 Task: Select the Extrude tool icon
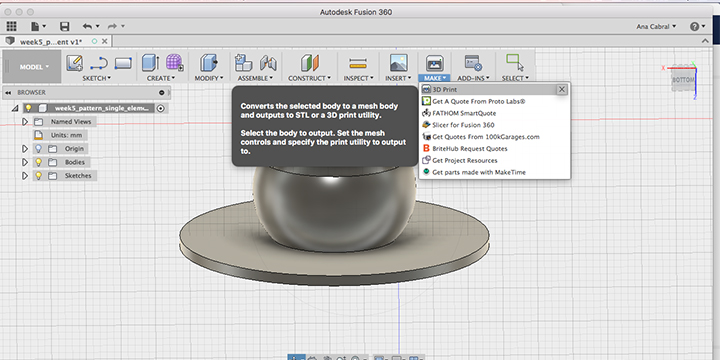tap(150, 63)
